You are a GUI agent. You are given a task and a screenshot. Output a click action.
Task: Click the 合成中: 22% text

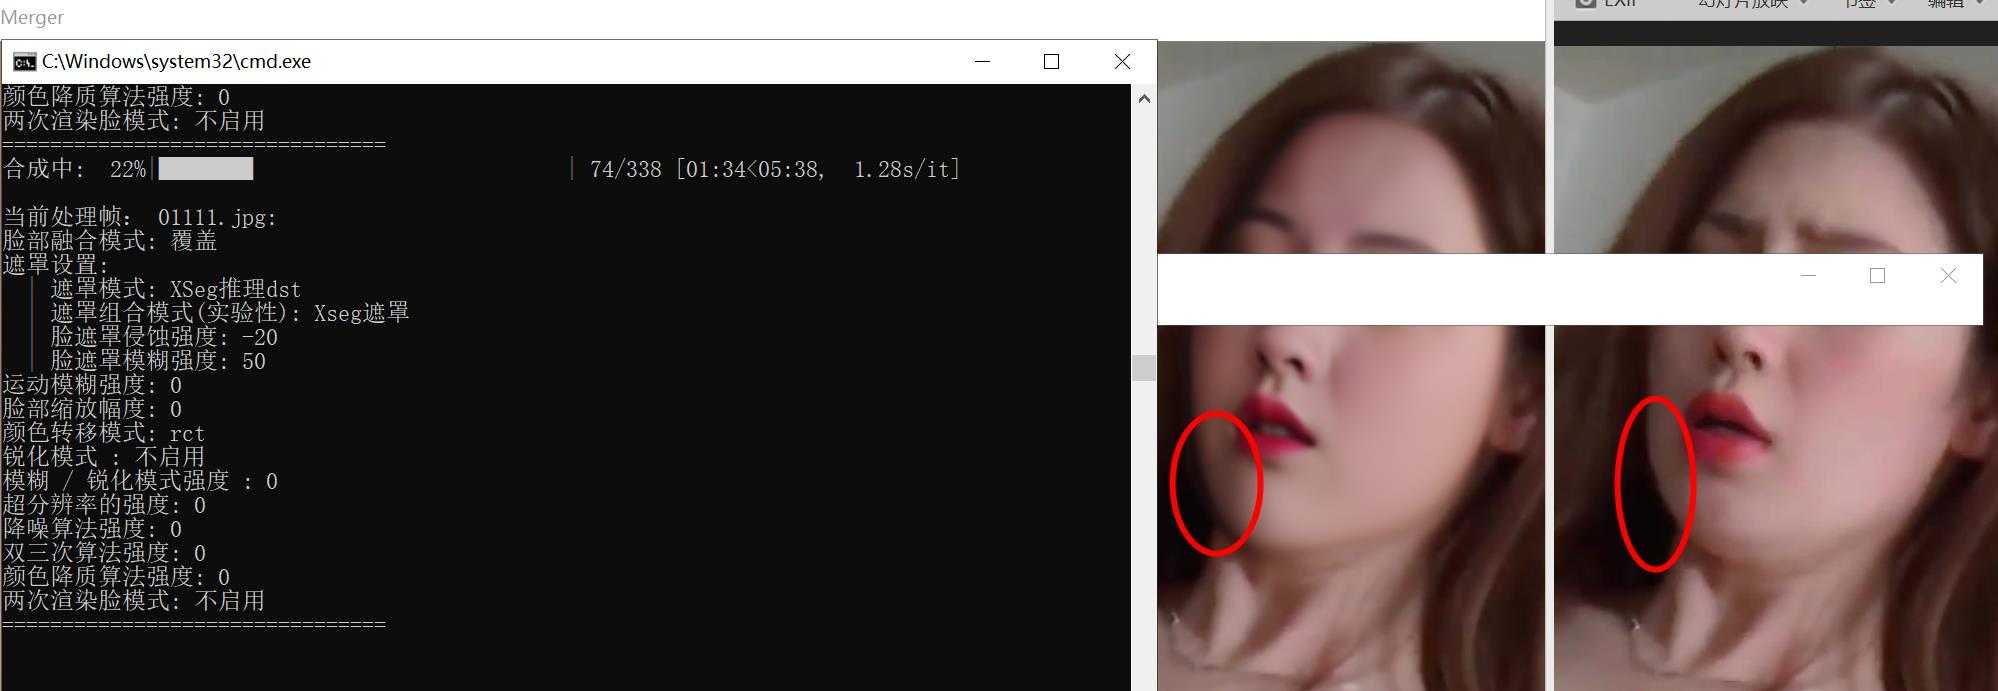pyautogui.click(x=74, y=169)
